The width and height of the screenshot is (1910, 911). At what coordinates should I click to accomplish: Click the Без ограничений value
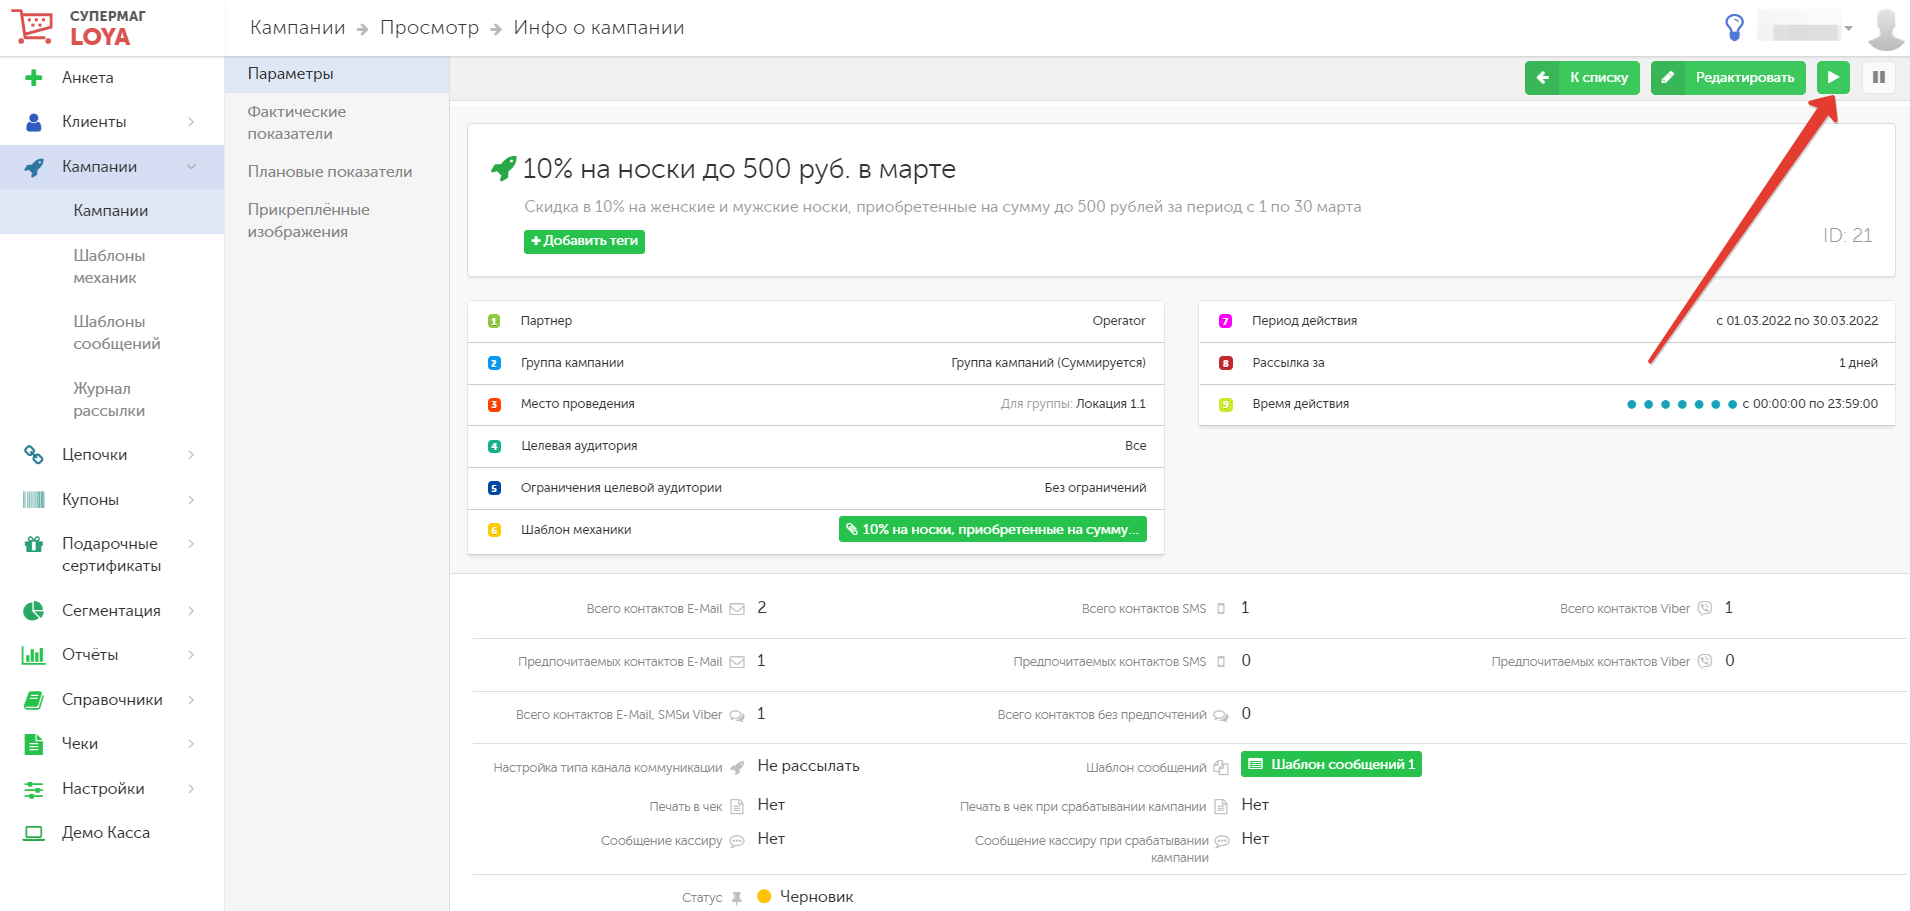pos(1095,488)
